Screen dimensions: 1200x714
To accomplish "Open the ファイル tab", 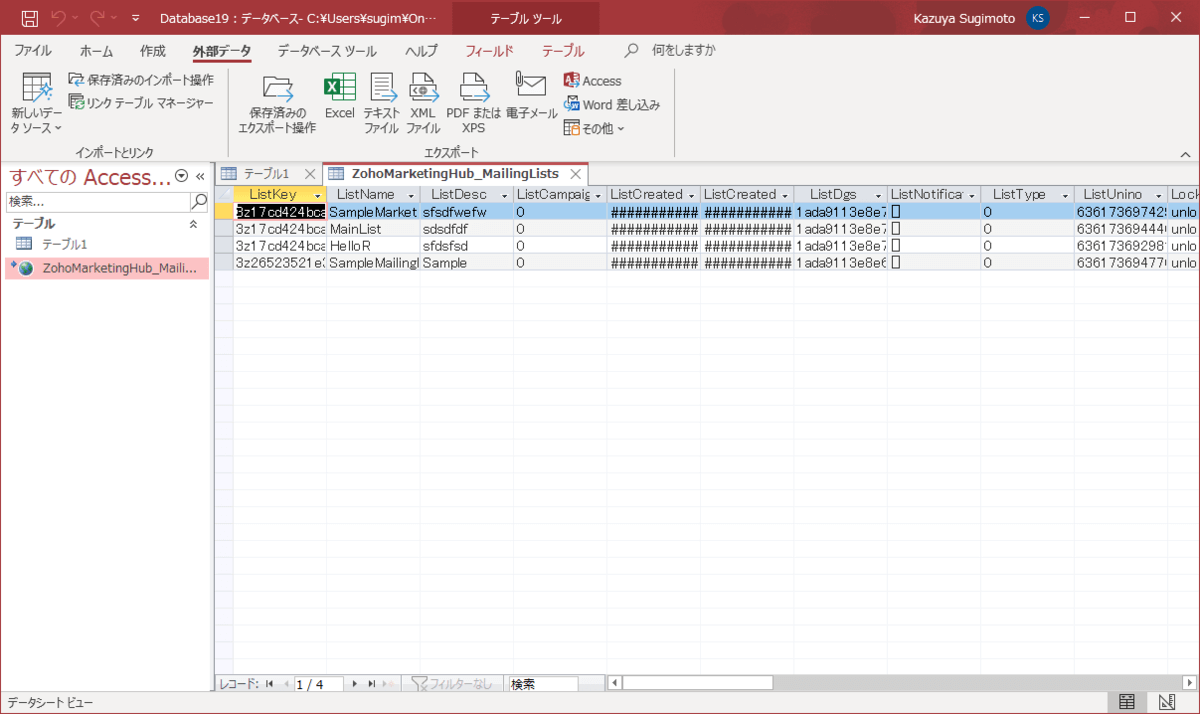I will [x=33, y=51].
